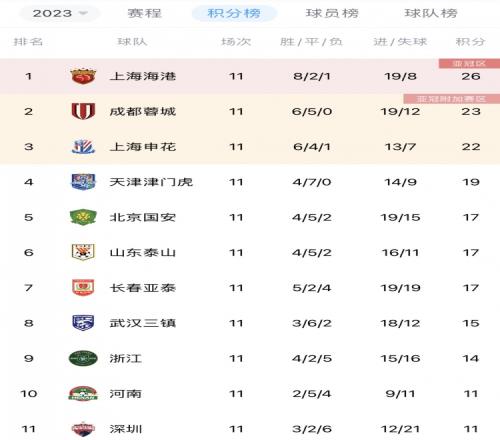Viewport: 500px width, 440px height.
Task: Select the 积分榜 tab
Action: (234, 13)
